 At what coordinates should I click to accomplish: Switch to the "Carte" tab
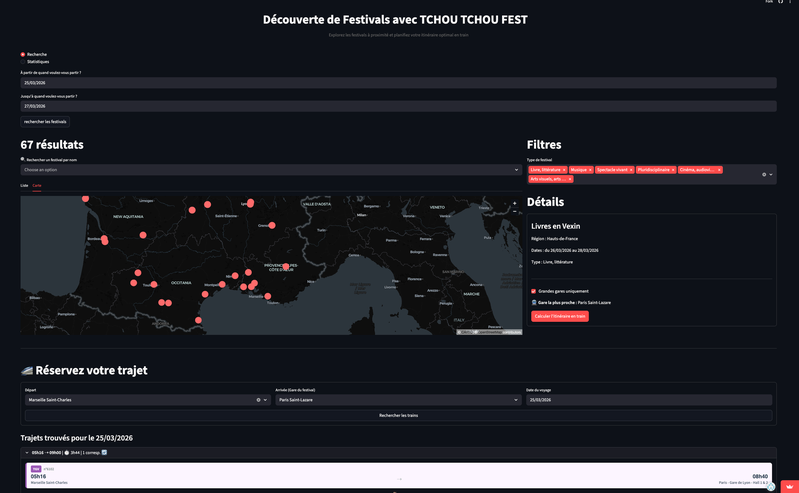(x=37, y=185)
